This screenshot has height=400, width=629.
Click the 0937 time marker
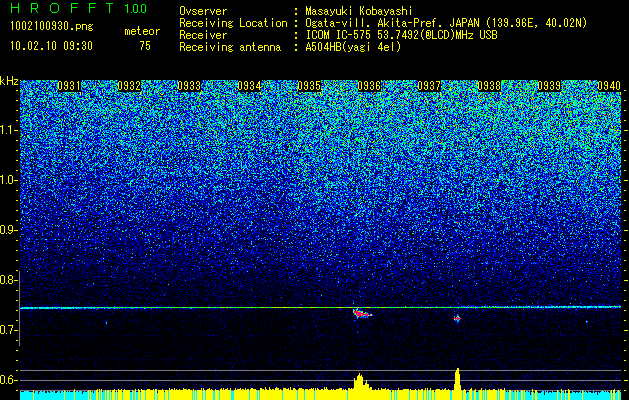tap(429, 86)
